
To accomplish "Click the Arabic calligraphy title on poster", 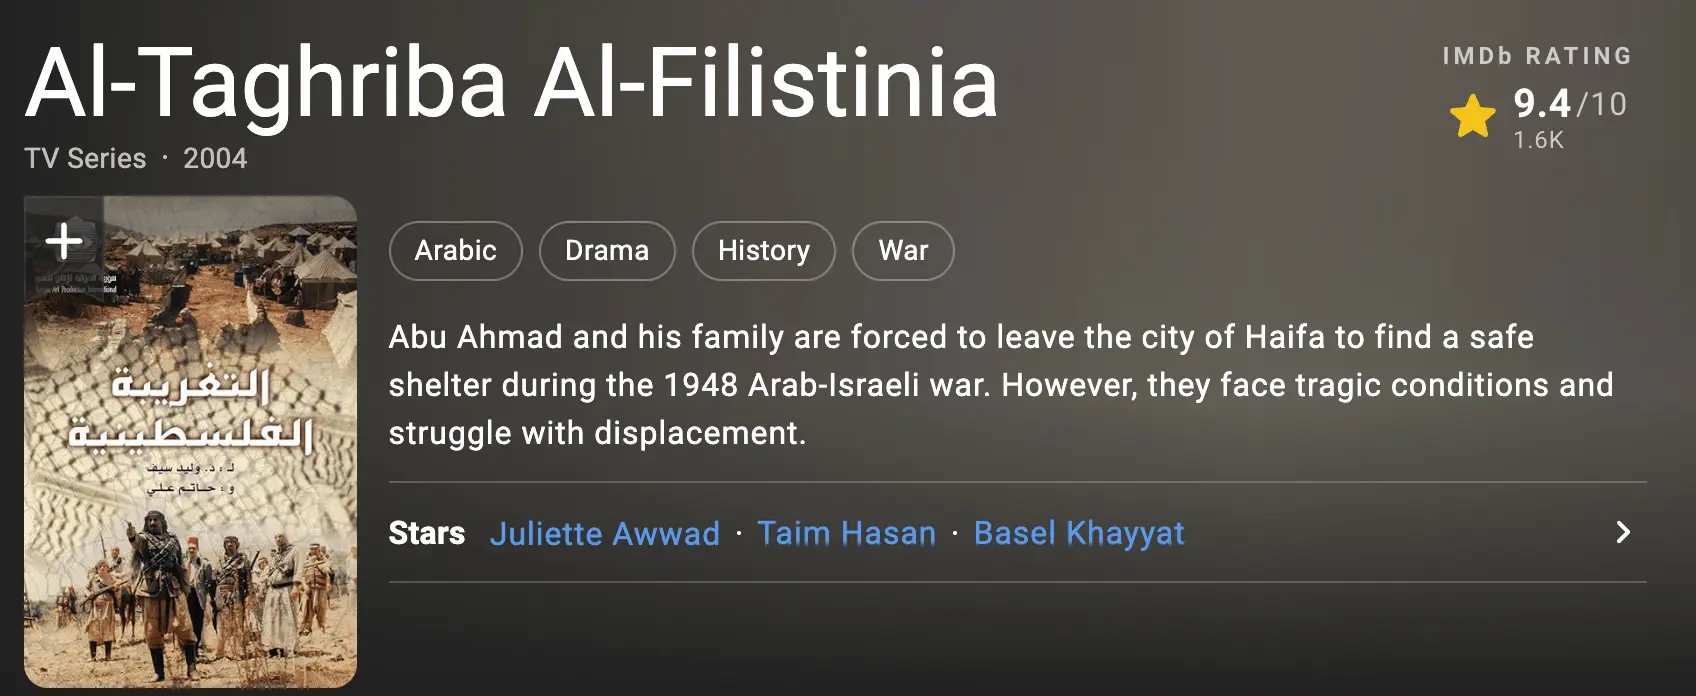I will pos(190,410).
